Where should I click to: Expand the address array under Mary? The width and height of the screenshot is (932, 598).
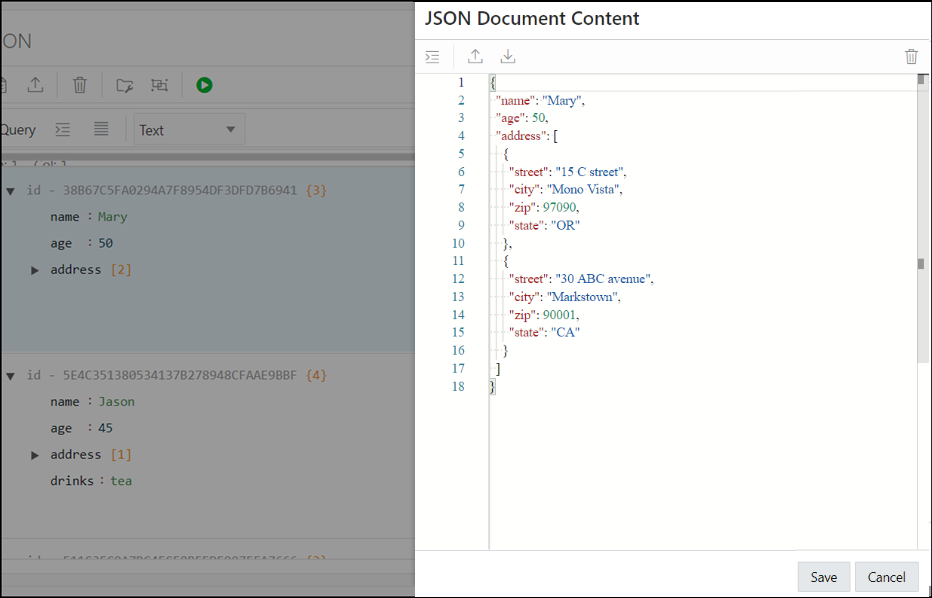click(35, 269)
